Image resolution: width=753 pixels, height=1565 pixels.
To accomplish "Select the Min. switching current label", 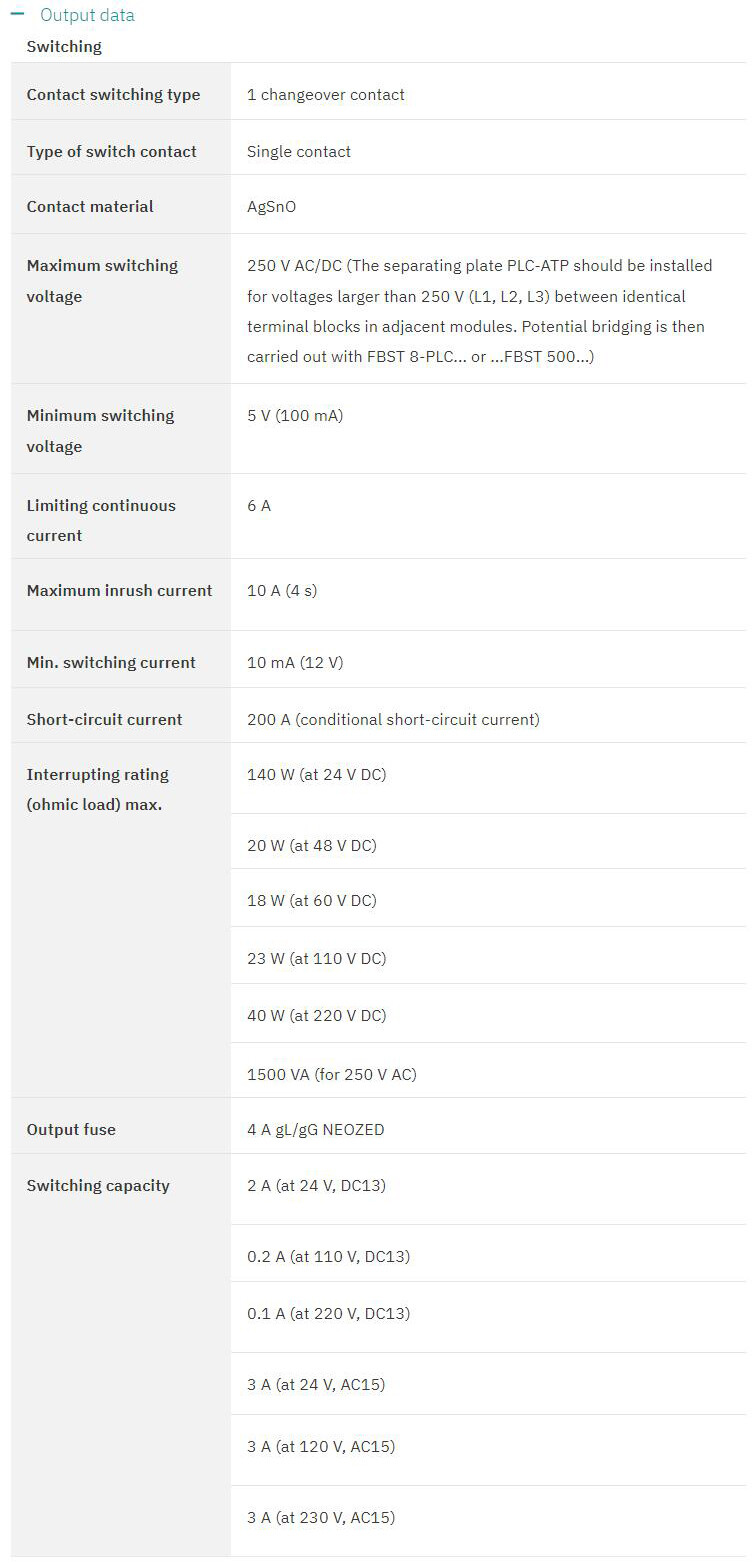I will tap(111, 663).
